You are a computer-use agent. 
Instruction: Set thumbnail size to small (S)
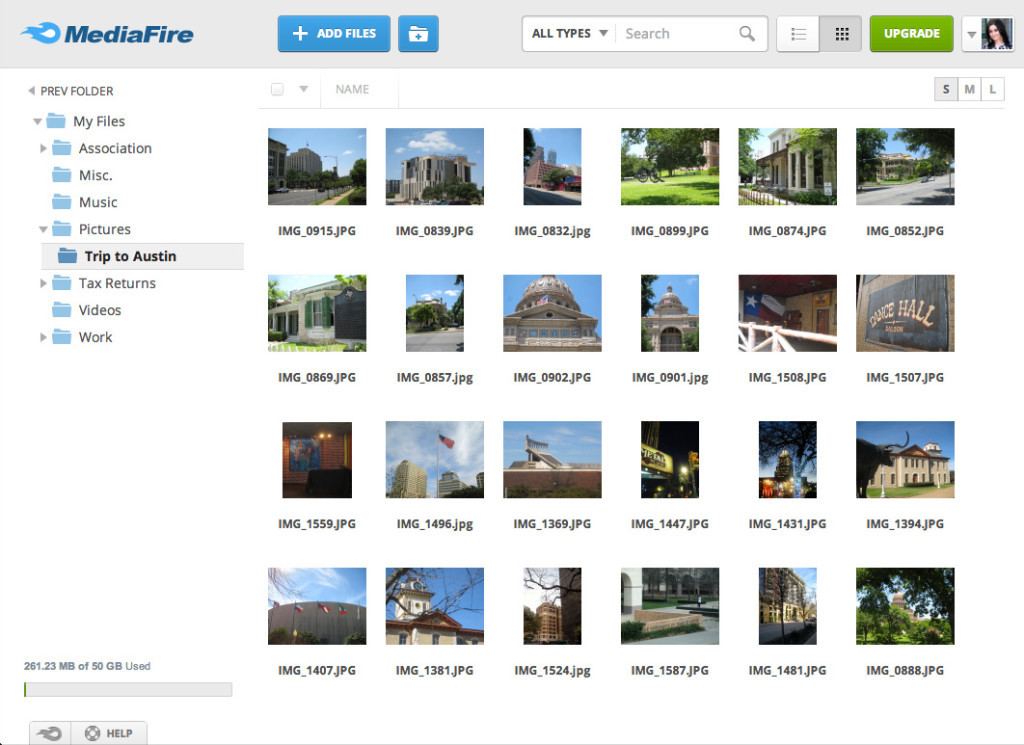[945, 89]
